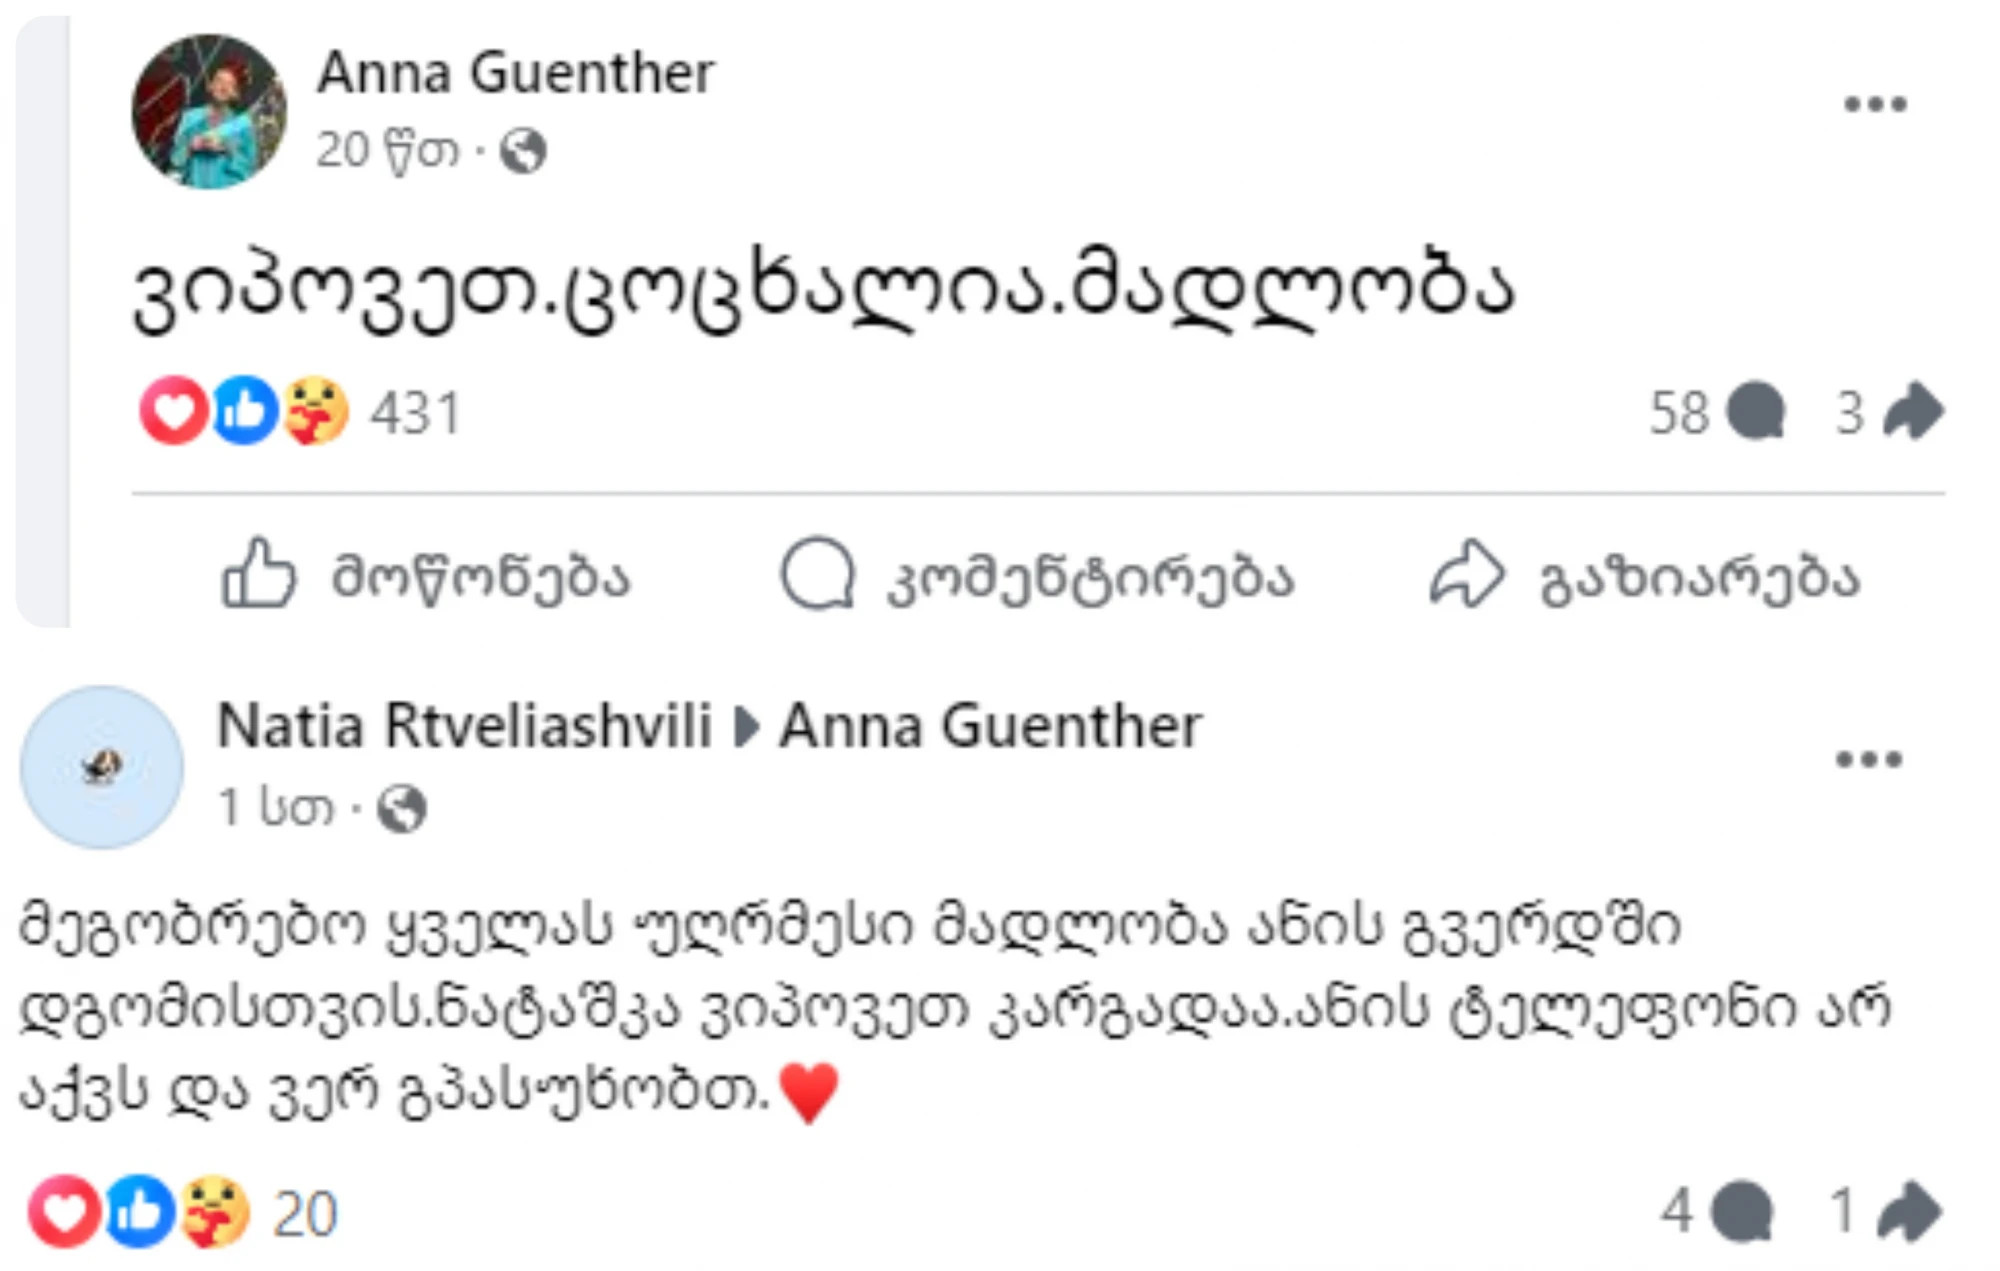Open Anna Guenther's profile picture
Viewport: 2000px width, 1271px height.
(x=209, y=111)
